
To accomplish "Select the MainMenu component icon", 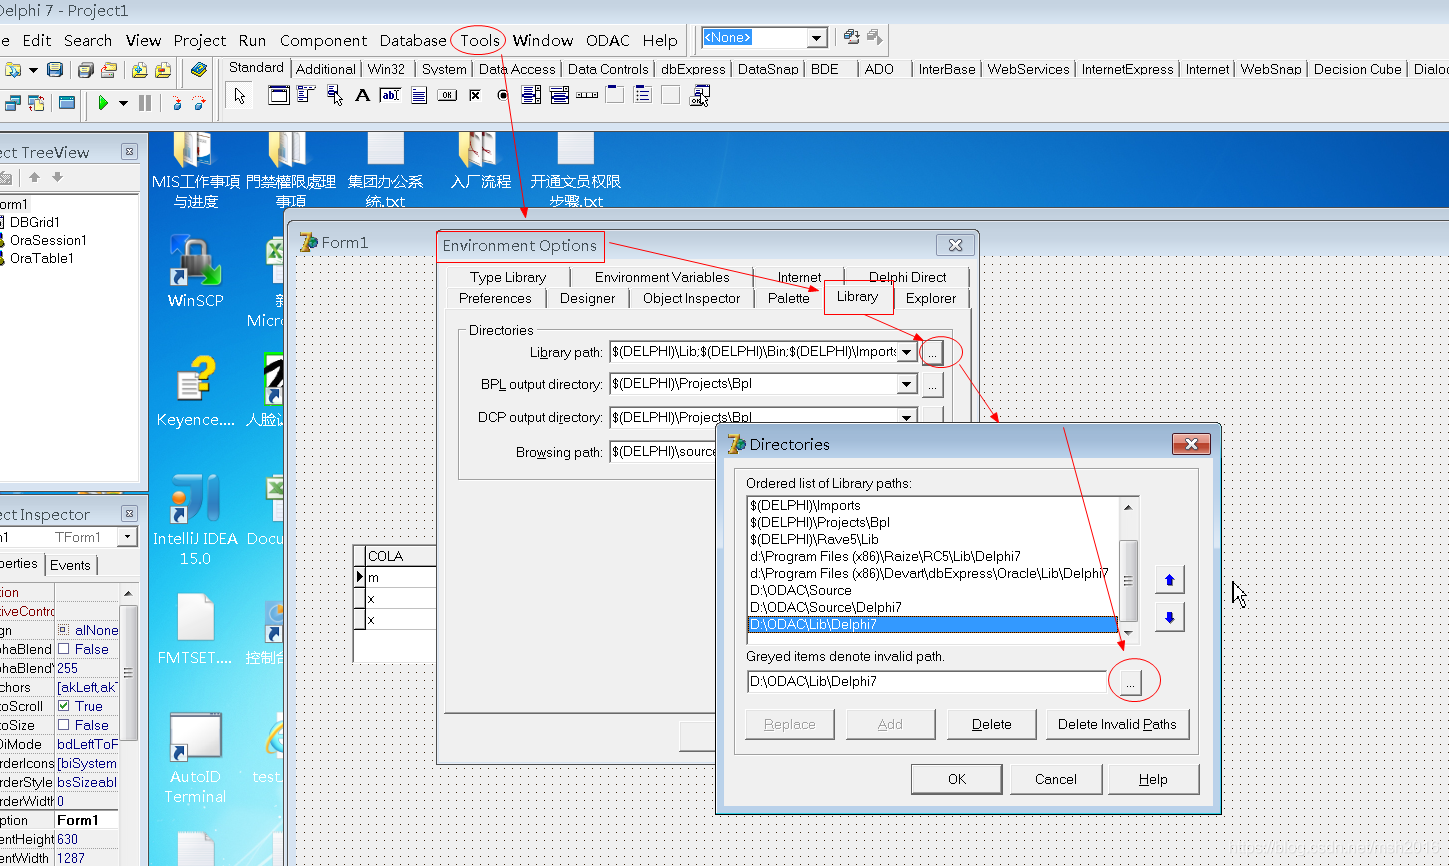I will click(x=306, y=95).
